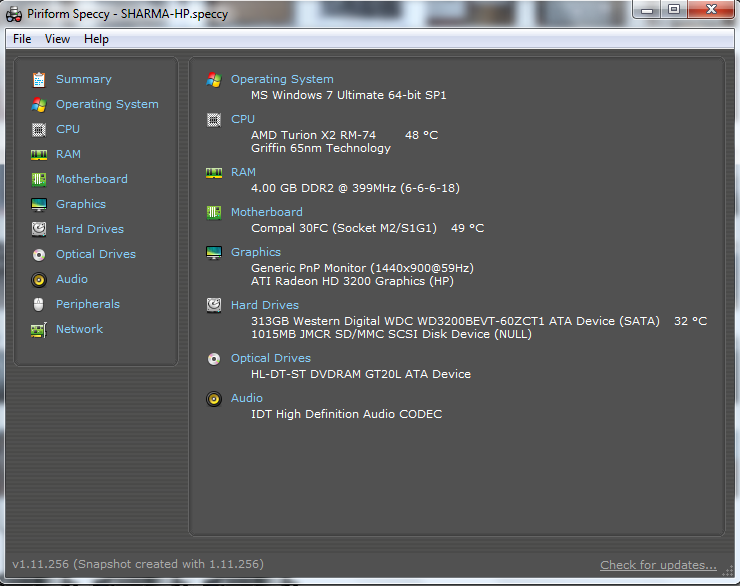Click the Audio speaker icon in sidebar
This screenshot has width=740, height=586.
[39, 279]
